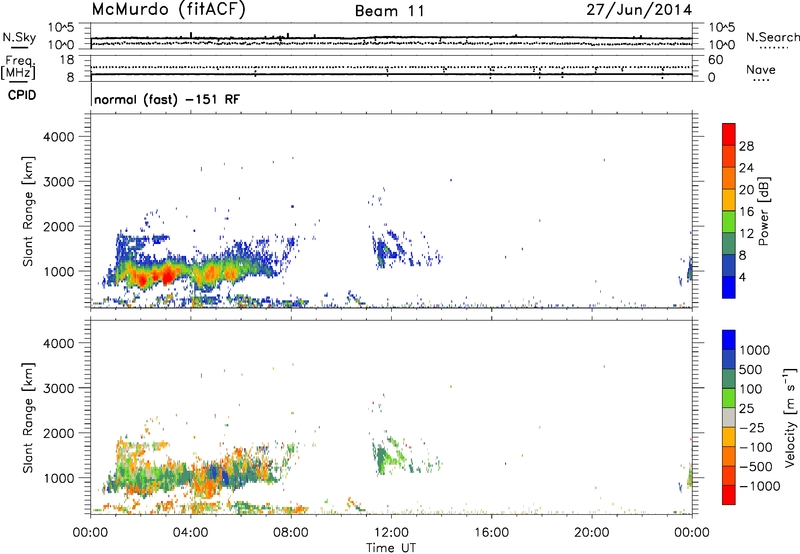
Task: Select the Velocity [m s-1] colorbar label
Action: tap(790, 417)
